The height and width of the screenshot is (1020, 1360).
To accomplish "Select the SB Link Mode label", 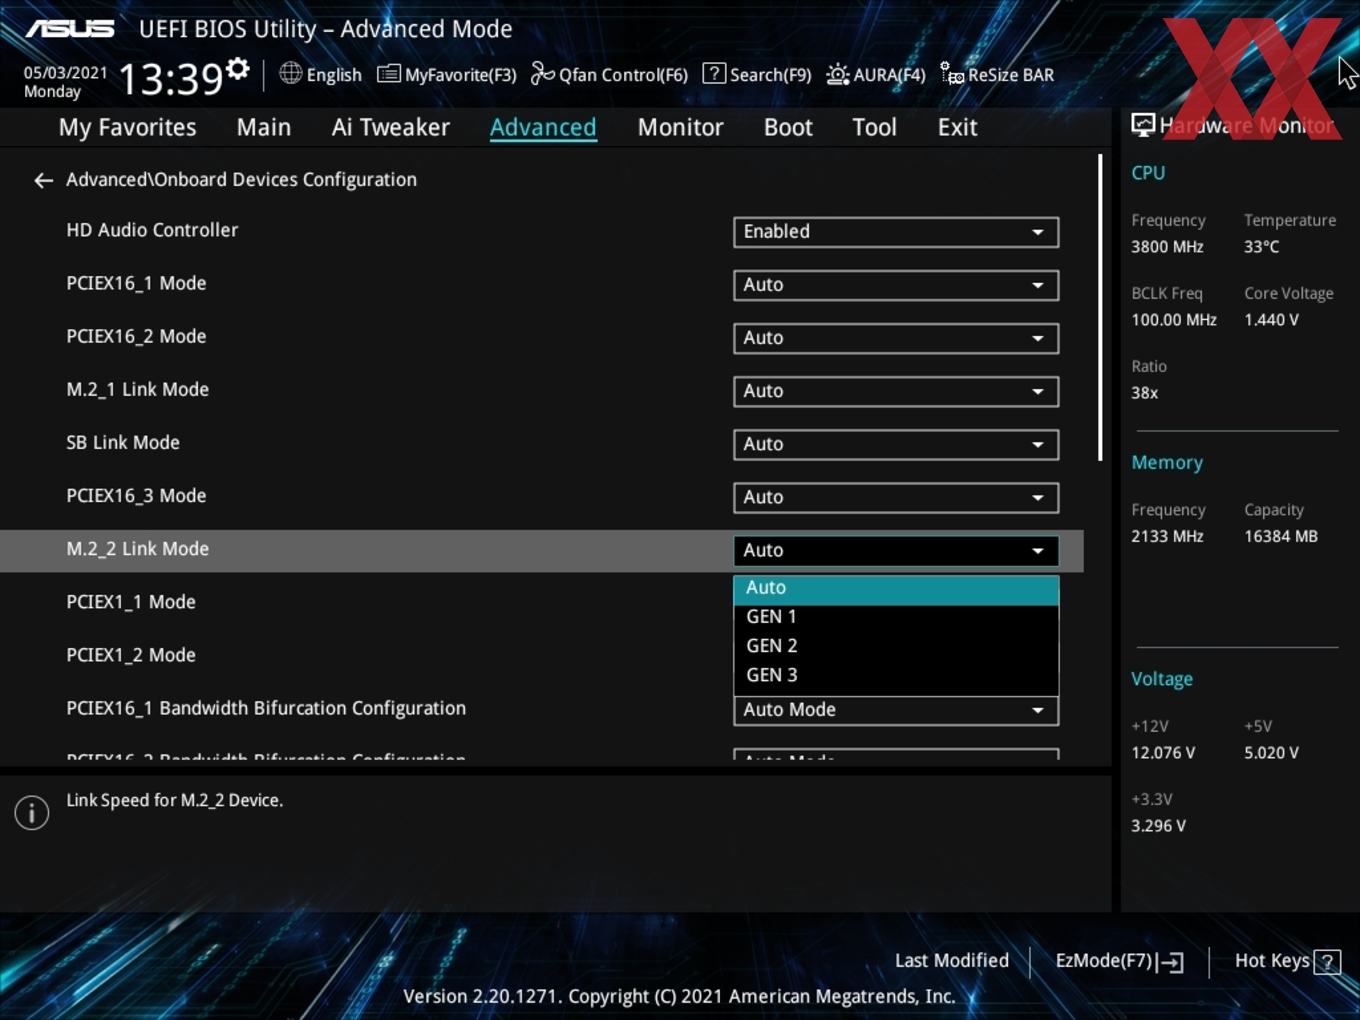I will coord(123,443).
